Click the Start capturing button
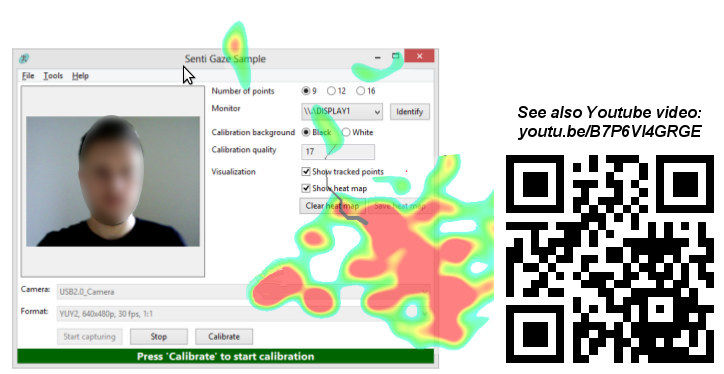Screen dimensions: 724x374 pos(90,337)
